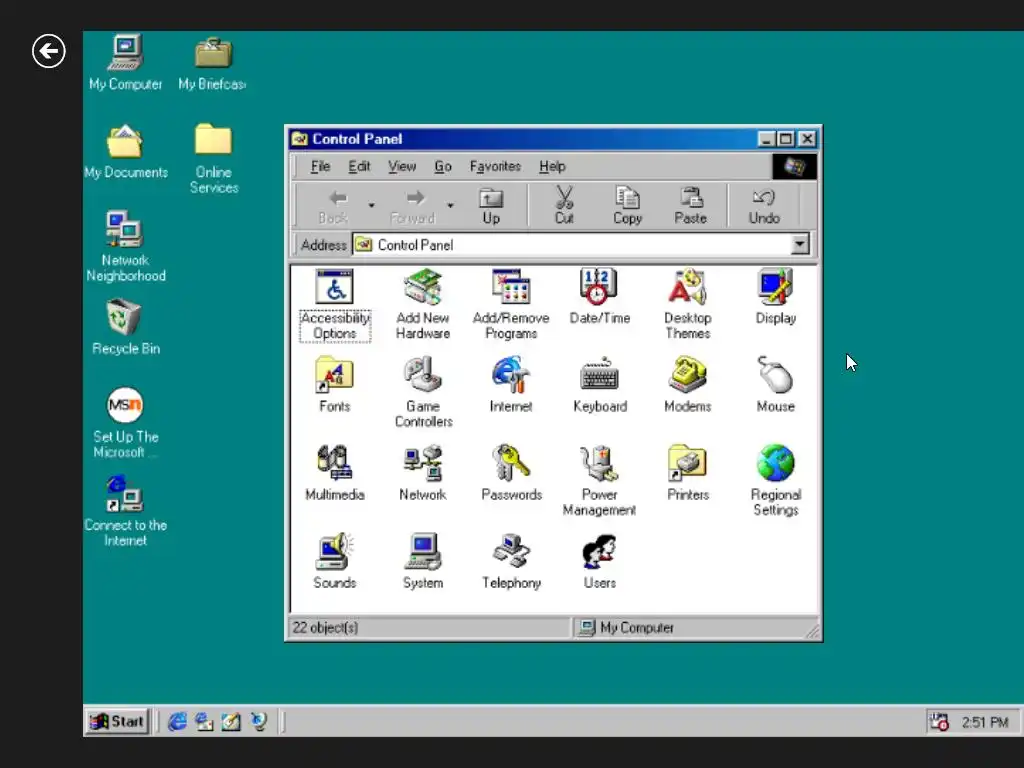Launch Outlook Express from Quick Launch

coord(204,722)
